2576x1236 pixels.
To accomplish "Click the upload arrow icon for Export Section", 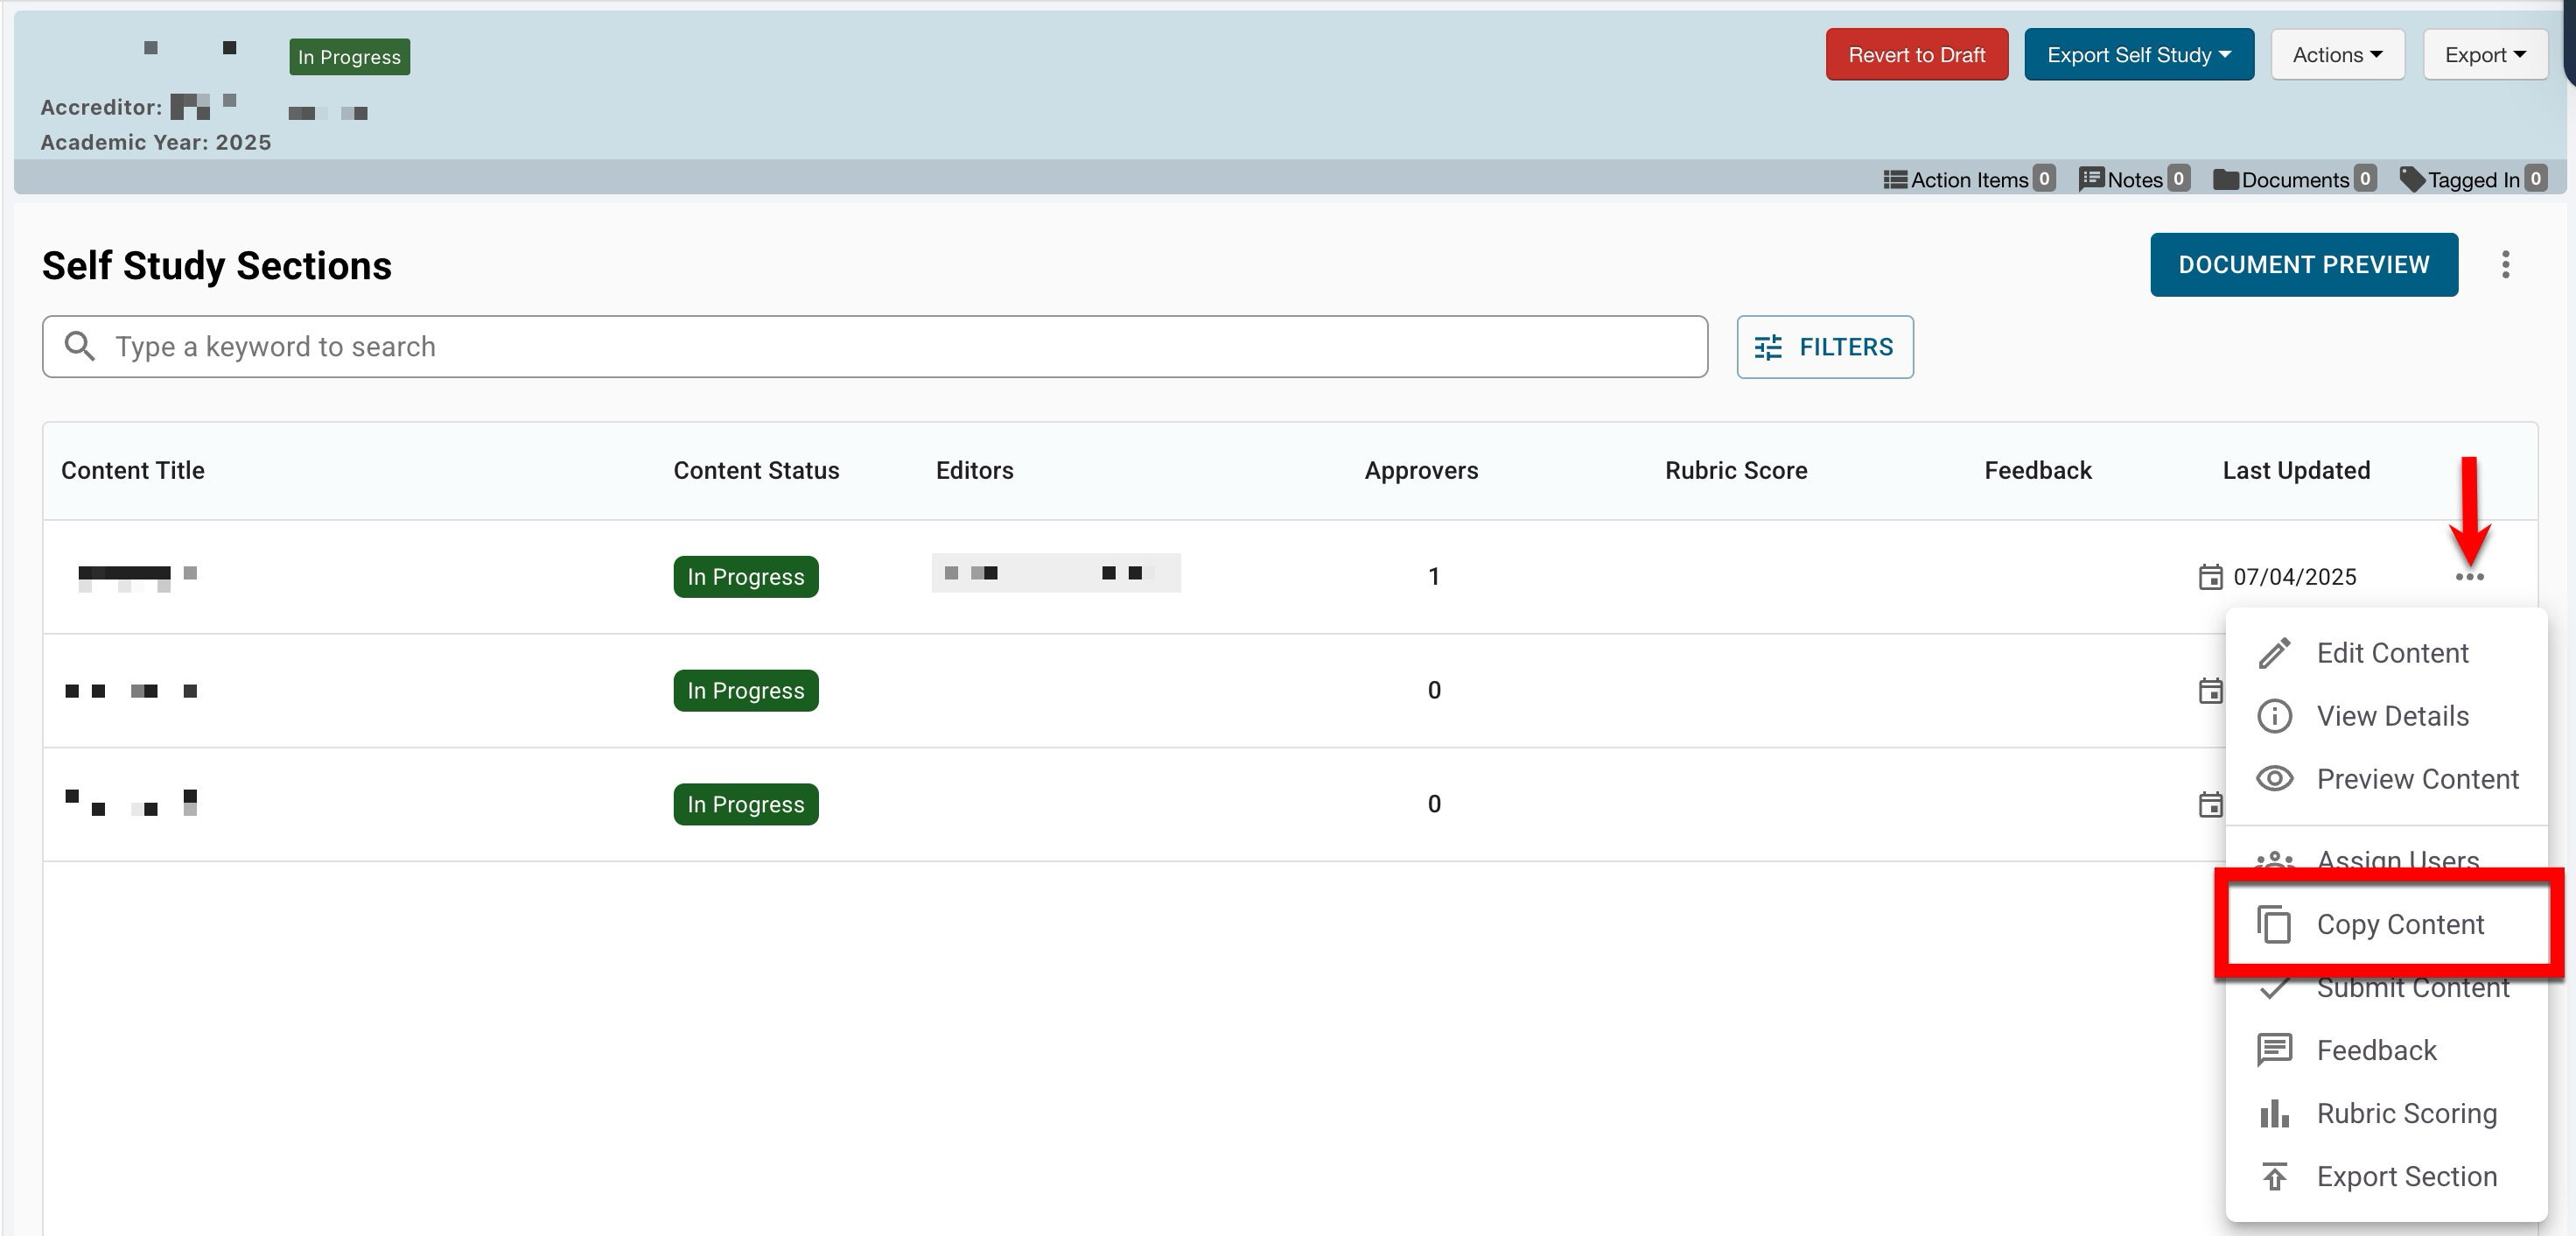I will (2274, 1176).
